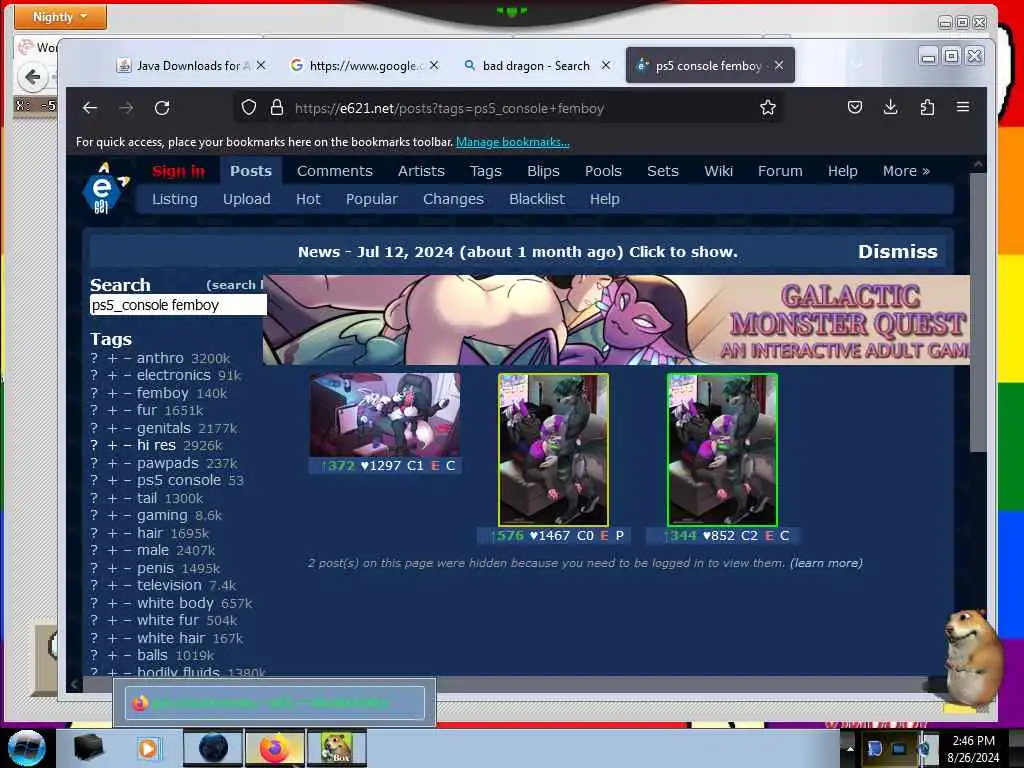Click the forward navigation arrow

point(126,108)
